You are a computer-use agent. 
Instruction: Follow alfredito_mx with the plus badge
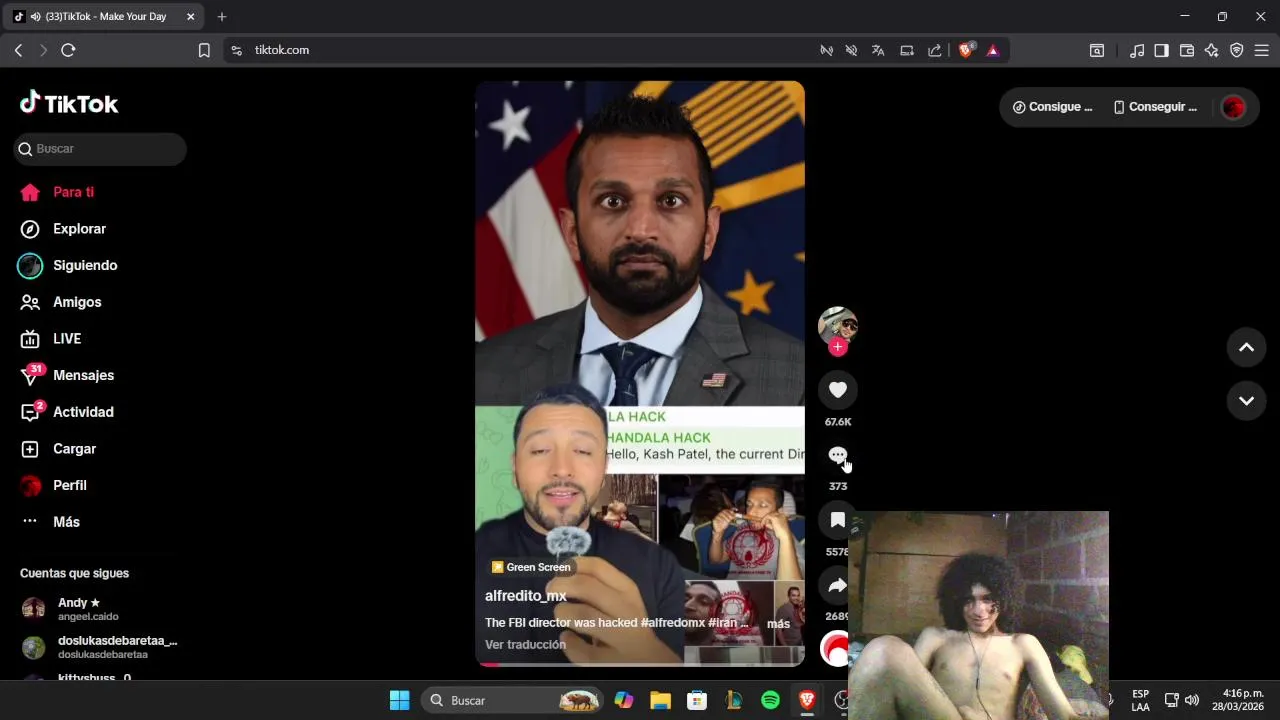click(x=838, y=347)
